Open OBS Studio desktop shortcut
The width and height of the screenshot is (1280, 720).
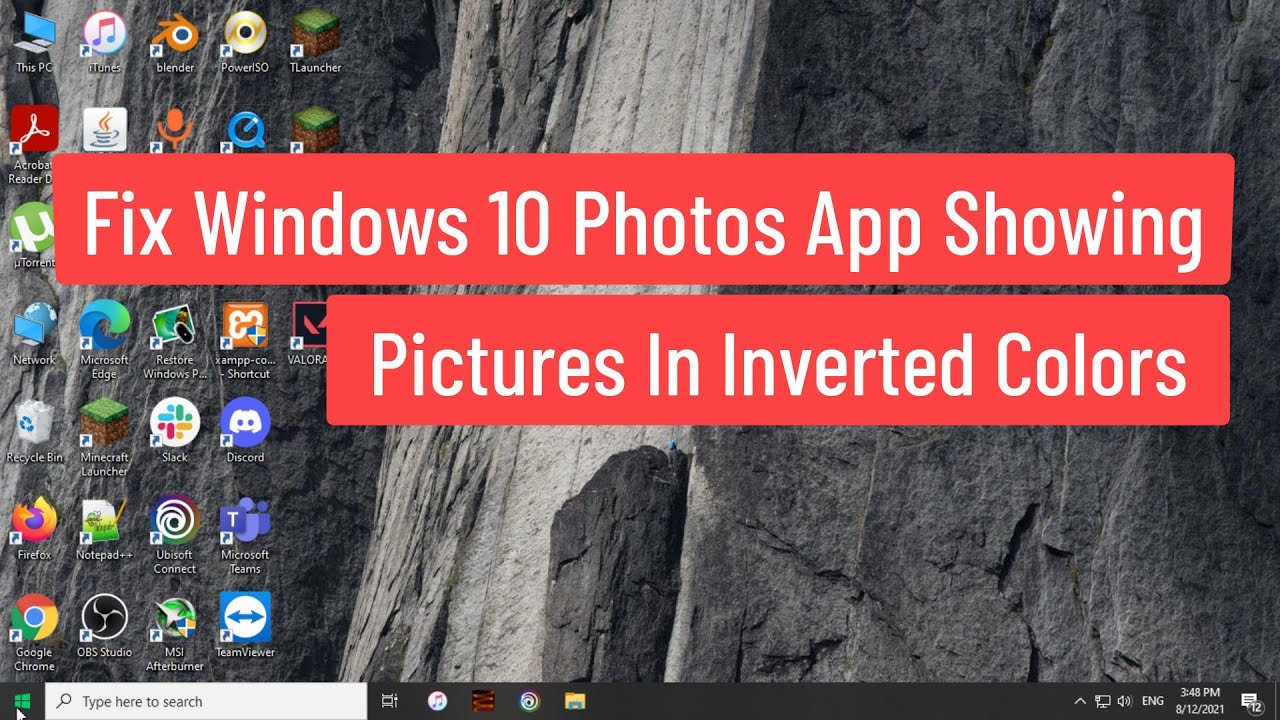(x=104, y=626)
